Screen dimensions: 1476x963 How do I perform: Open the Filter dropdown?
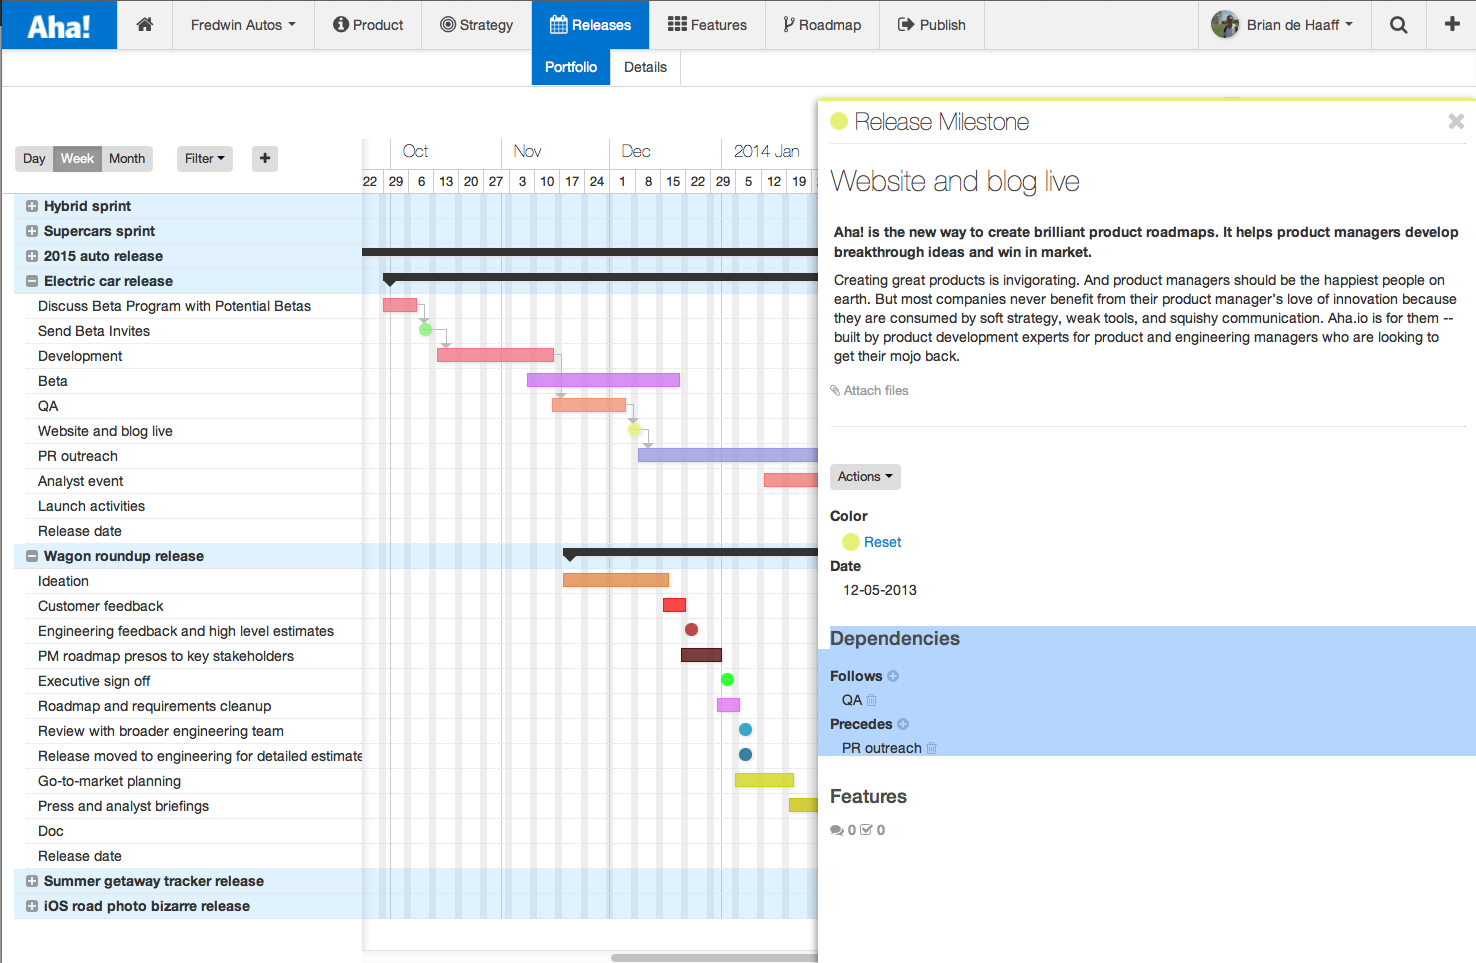click(205, 158)
